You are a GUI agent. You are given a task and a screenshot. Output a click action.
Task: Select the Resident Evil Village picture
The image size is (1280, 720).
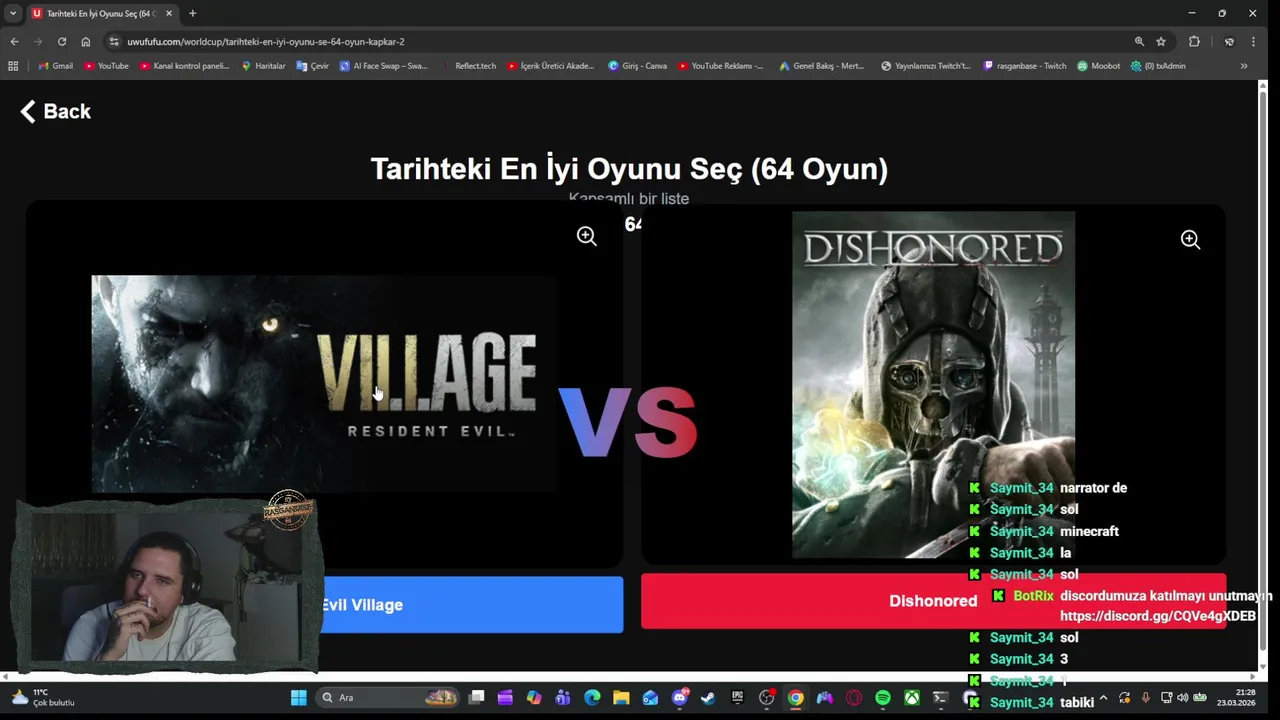coord(323,384)
